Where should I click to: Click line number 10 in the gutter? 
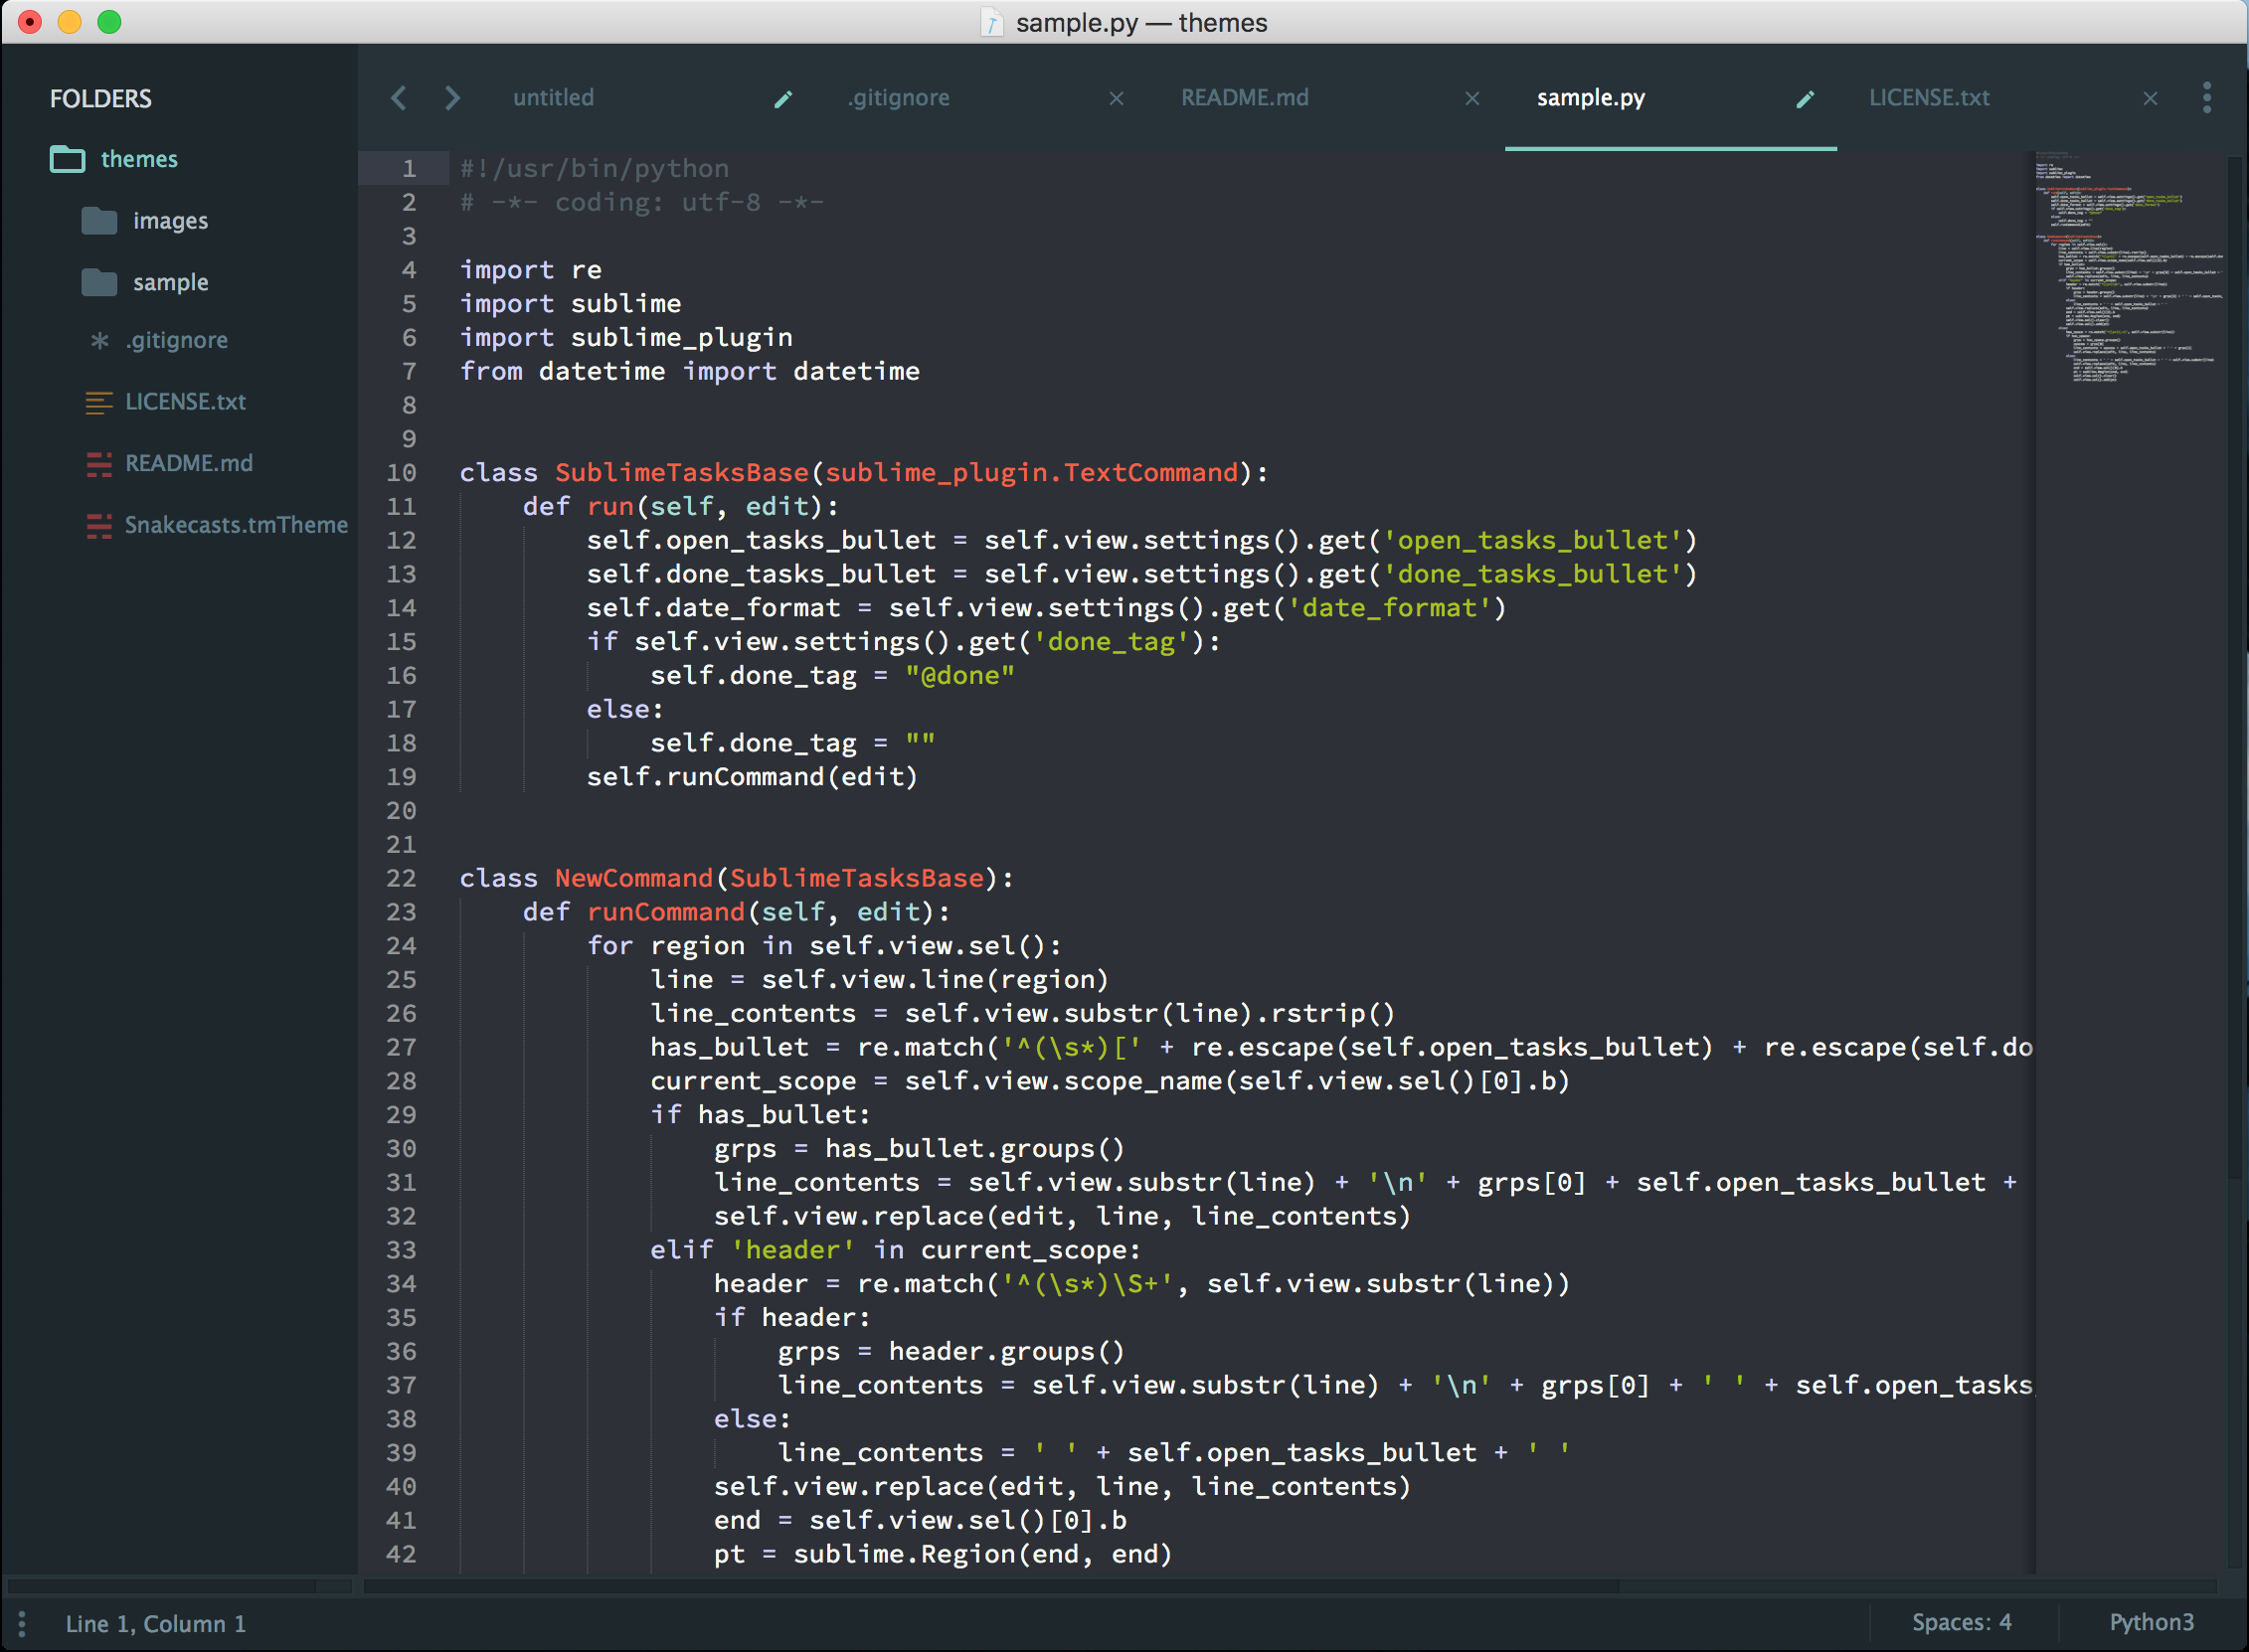(401, 473)
